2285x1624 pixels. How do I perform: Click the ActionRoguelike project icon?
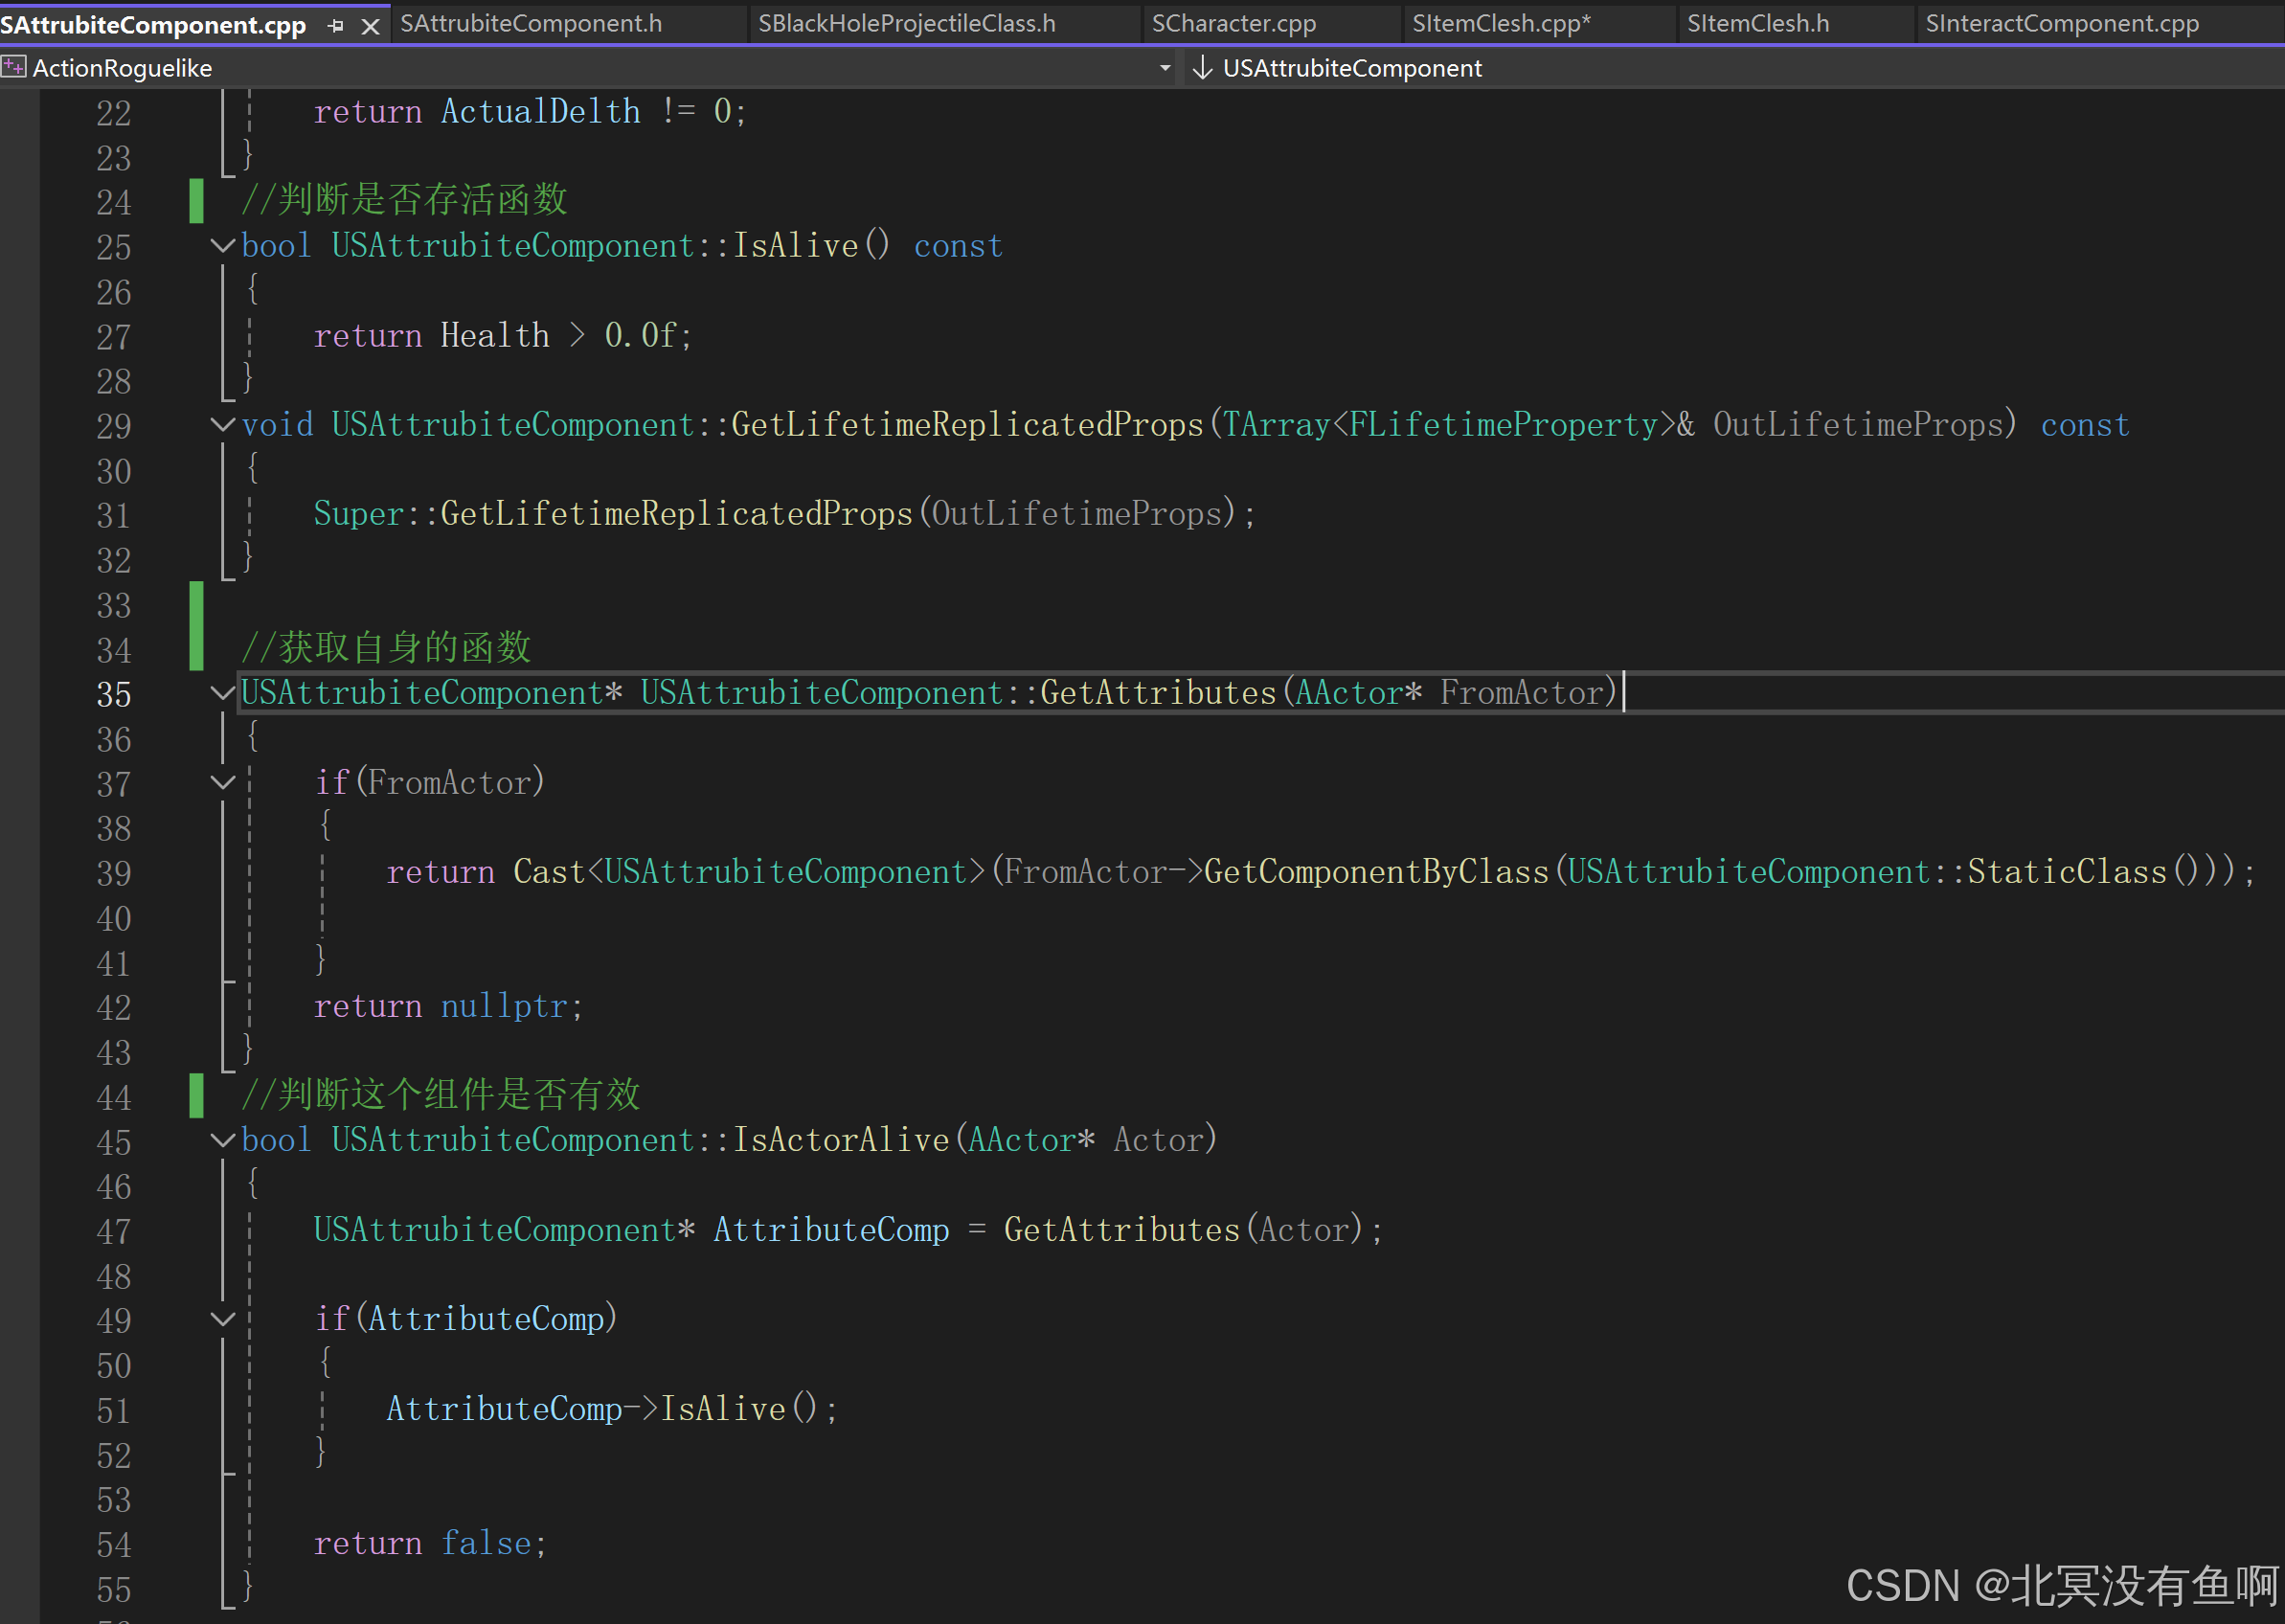(14, 68)
